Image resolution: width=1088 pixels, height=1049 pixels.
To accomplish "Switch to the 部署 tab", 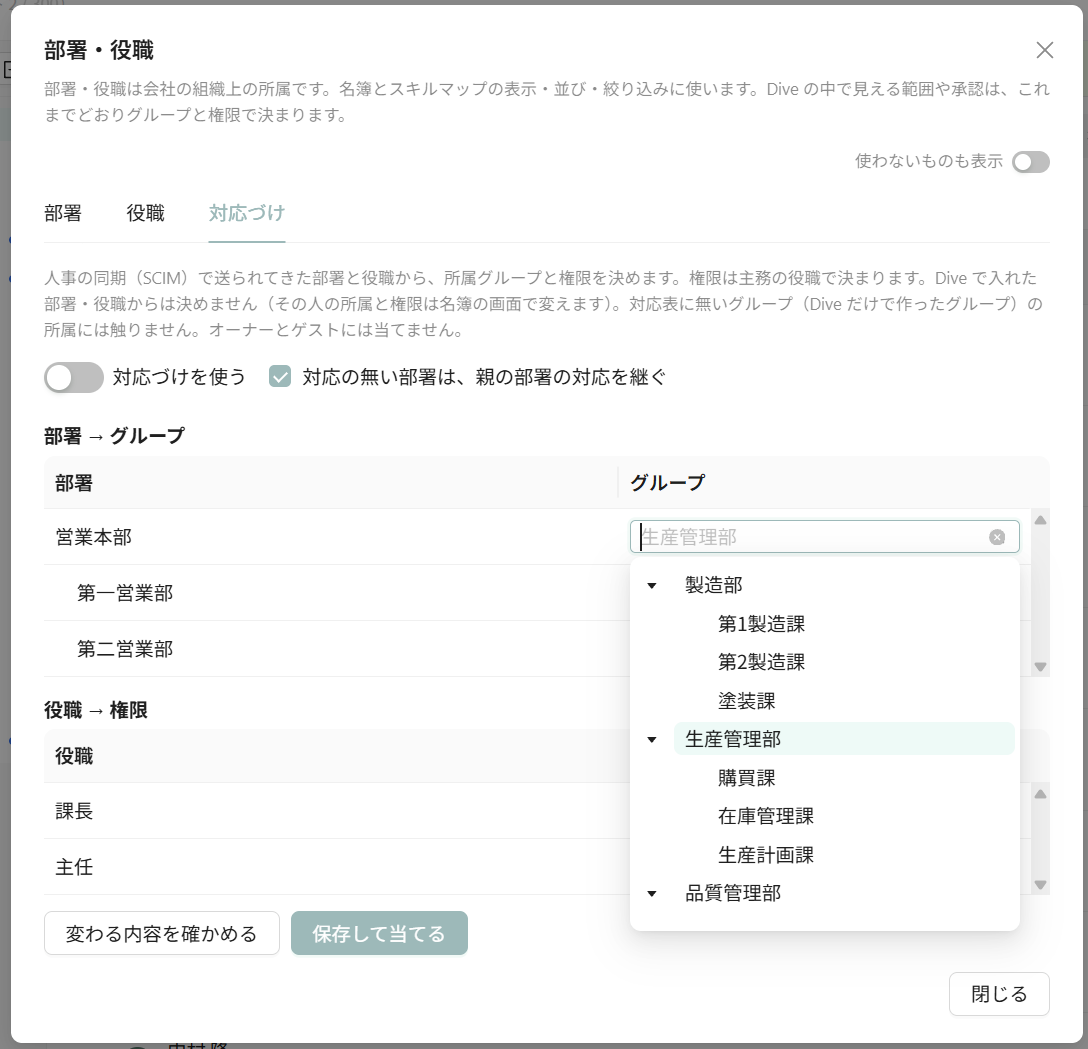I will (x=63, y=213).
